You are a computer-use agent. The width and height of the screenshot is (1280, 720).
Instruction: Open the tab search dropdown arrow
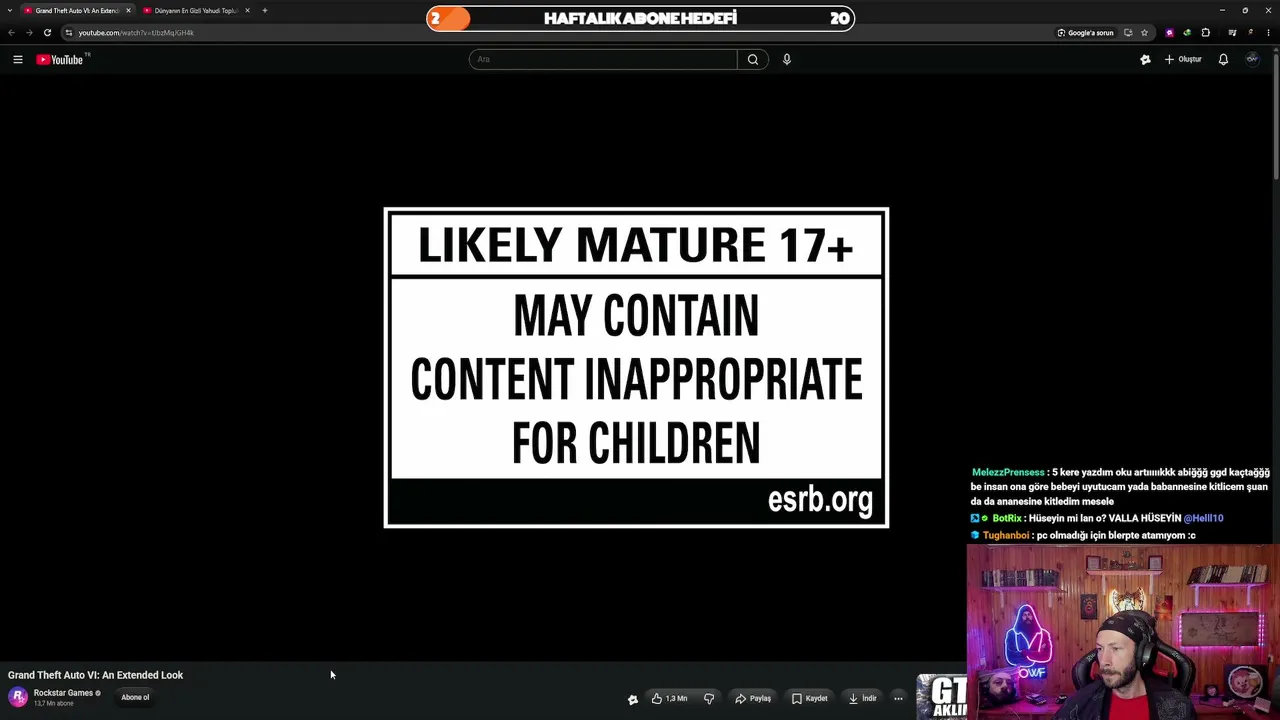[11, 10]
